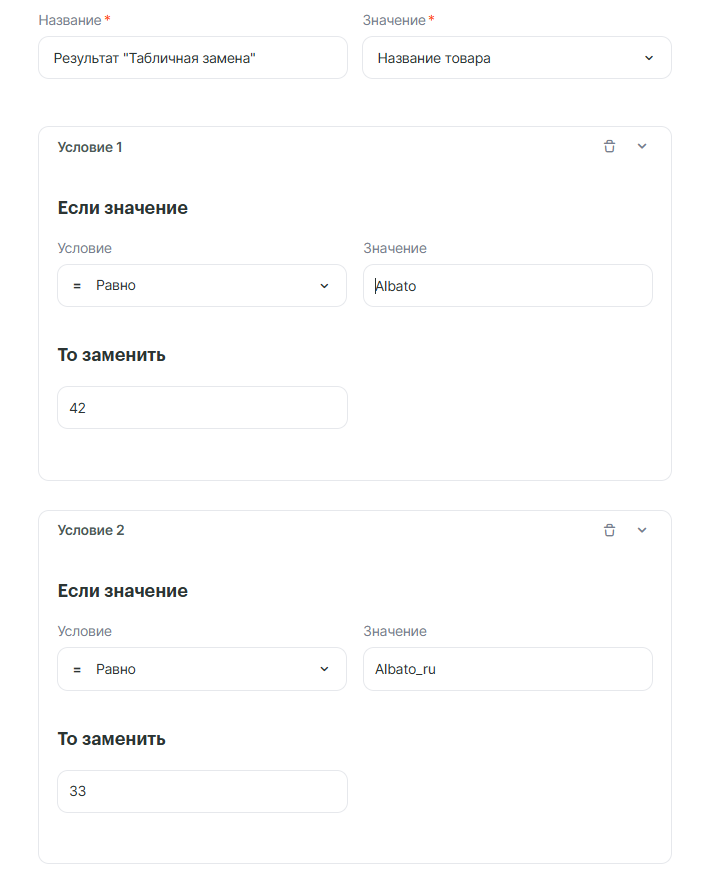Focus the Название field with "Табличная замена"
Viewport: 707px width, 872px height.
(x=192, y=58)
